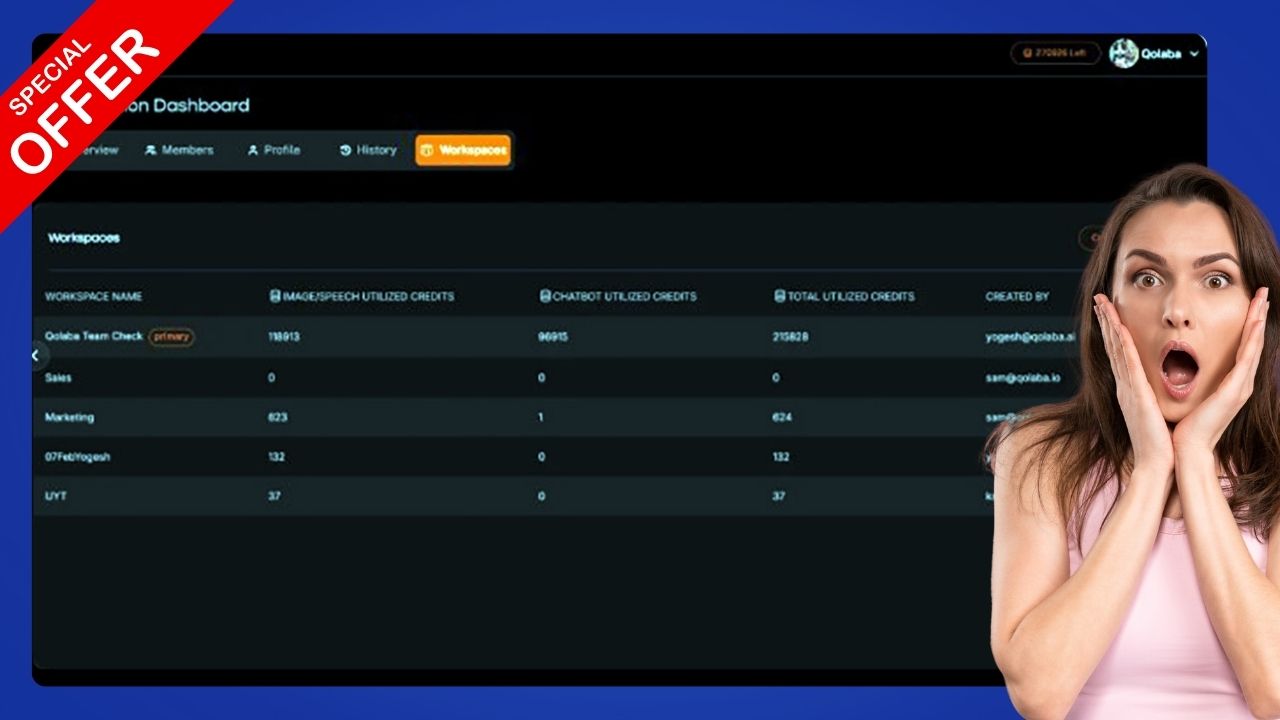Expand the sidebar with the left arrow

point(35,355)
